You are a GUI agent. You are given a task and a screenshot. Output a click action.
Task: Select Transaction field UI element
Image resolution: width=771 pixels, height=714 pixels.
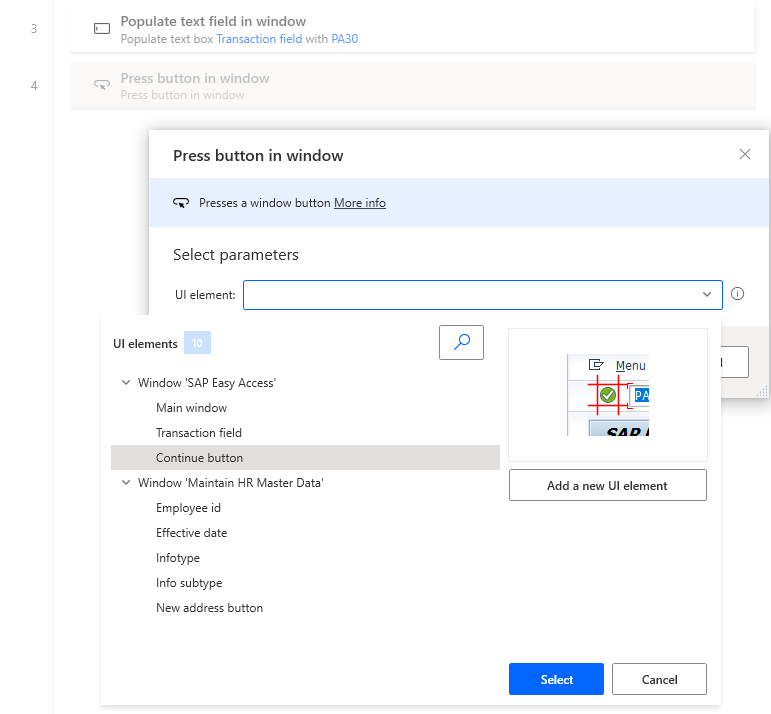click(x=199, y=433)
